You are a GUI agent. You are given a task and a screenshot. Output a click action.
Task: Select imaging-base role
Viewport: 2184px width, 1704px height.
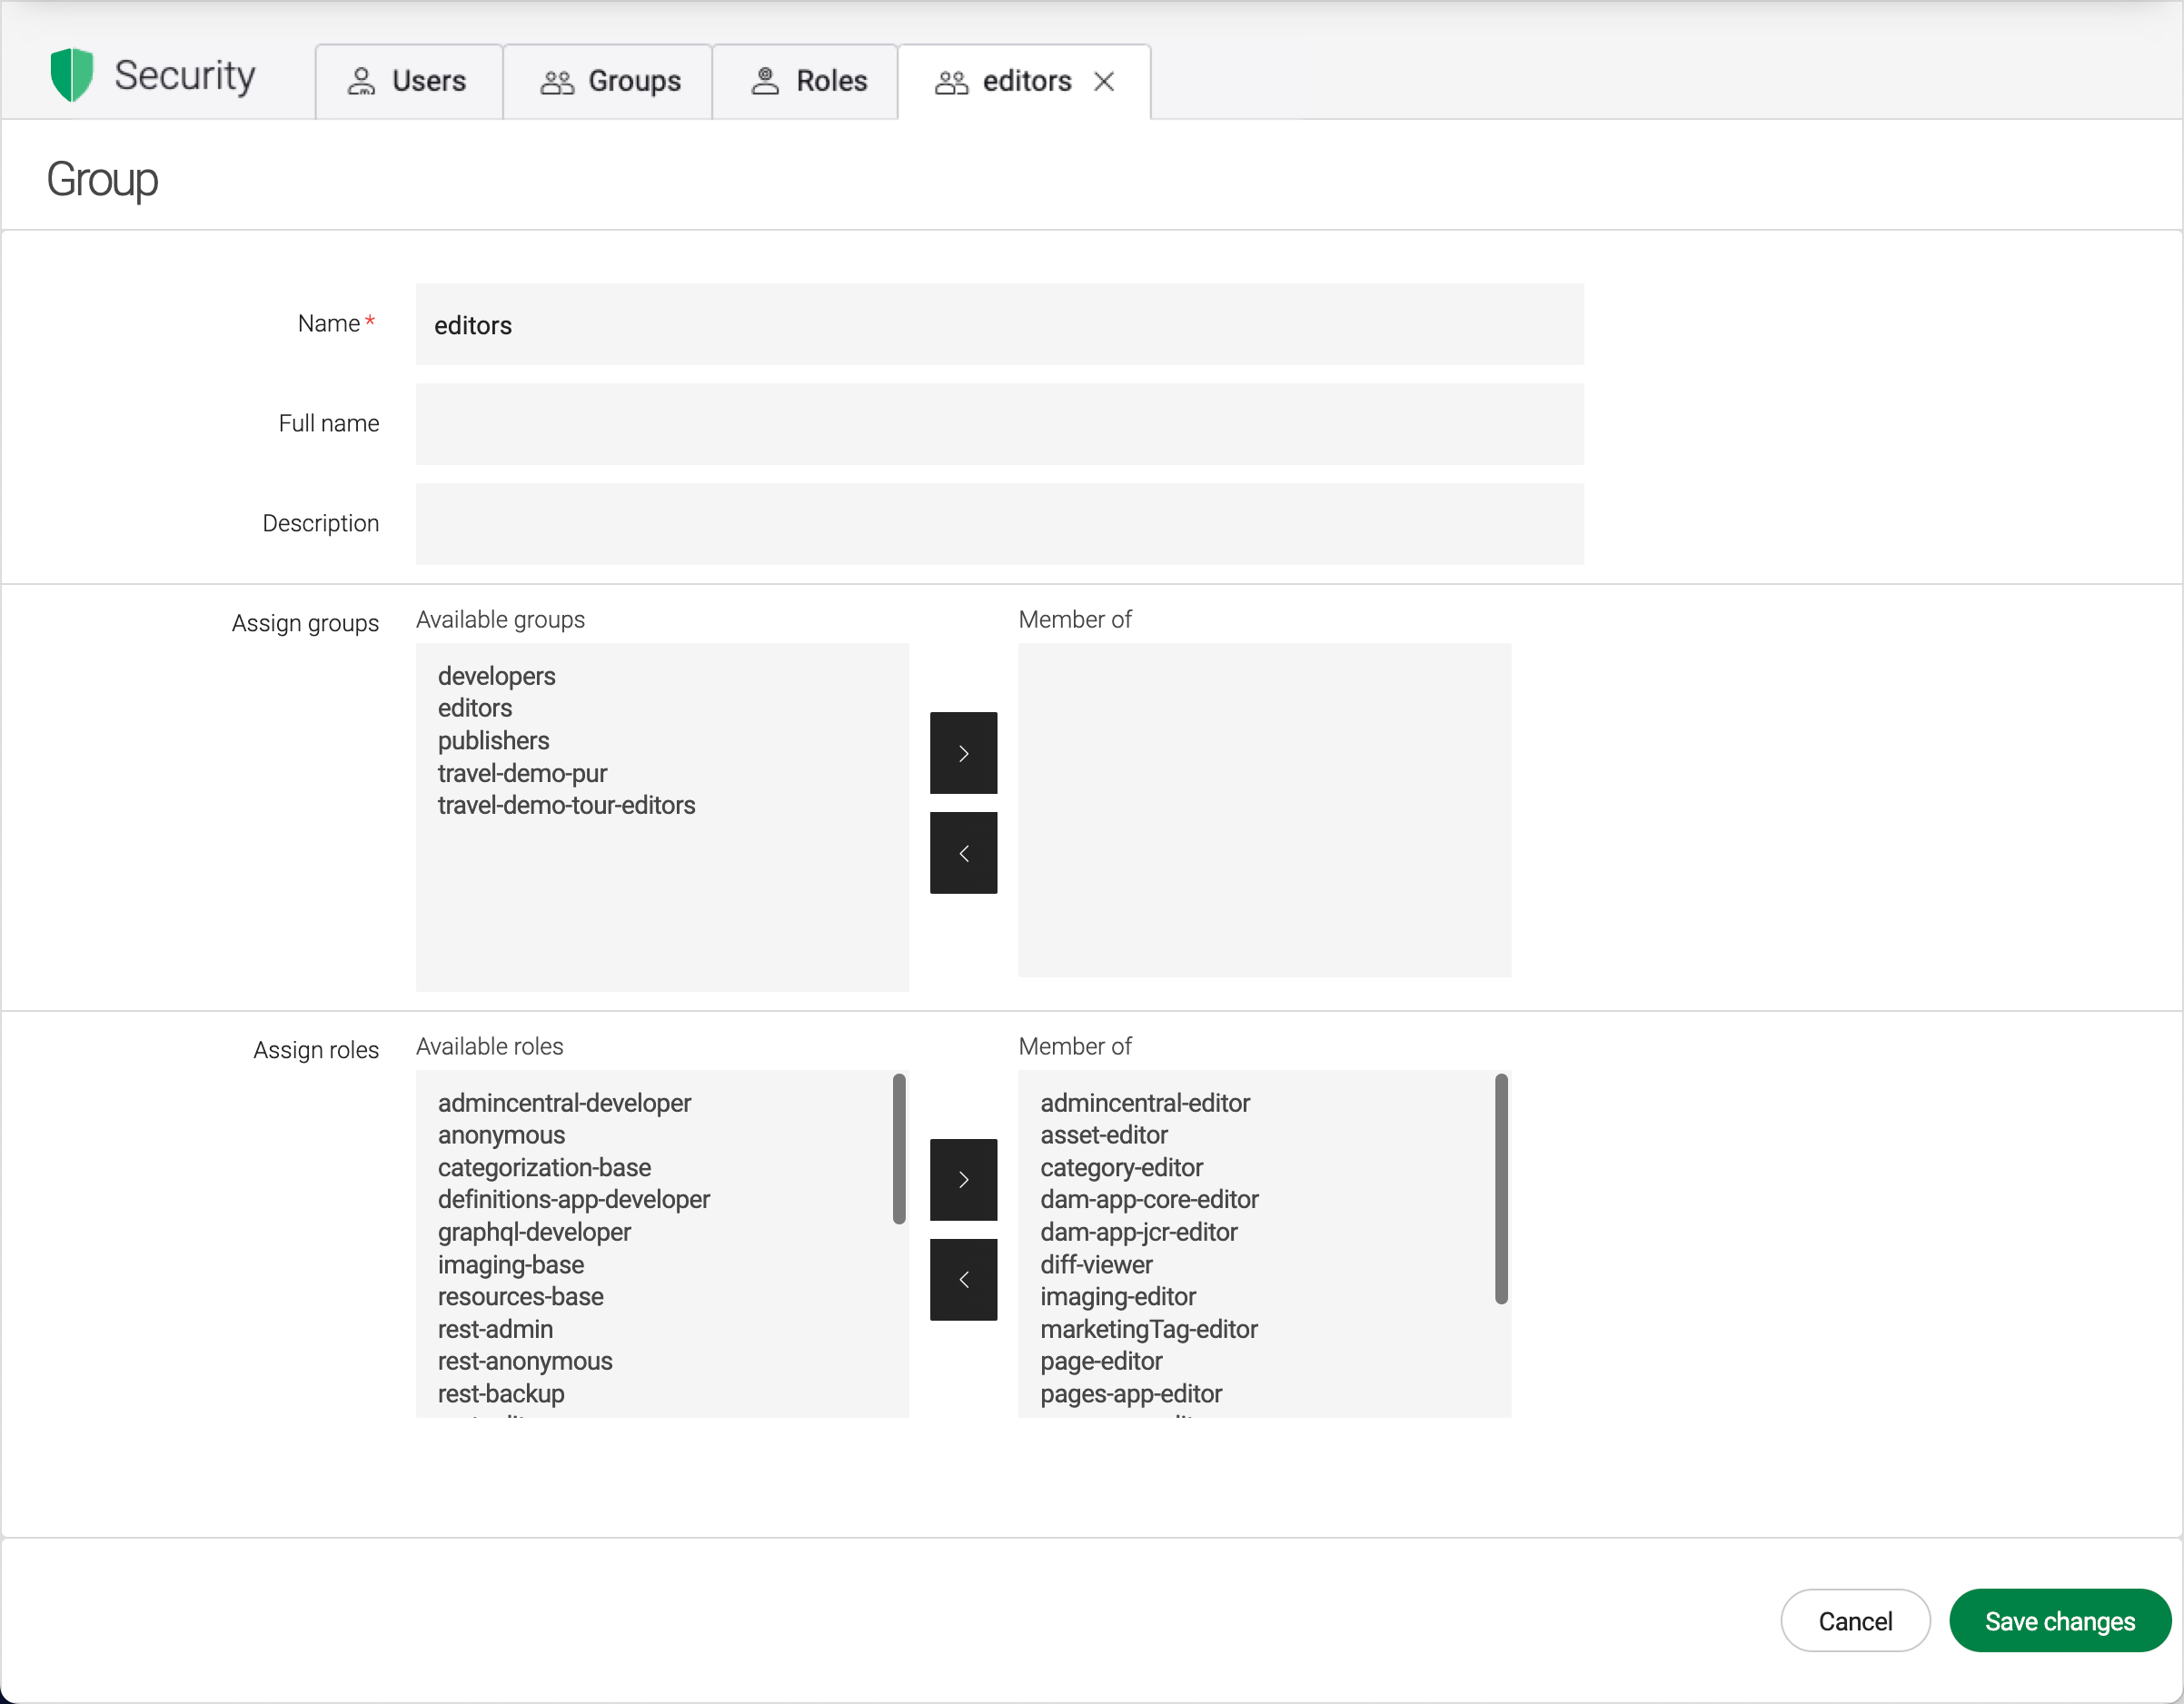point(510,1265)
